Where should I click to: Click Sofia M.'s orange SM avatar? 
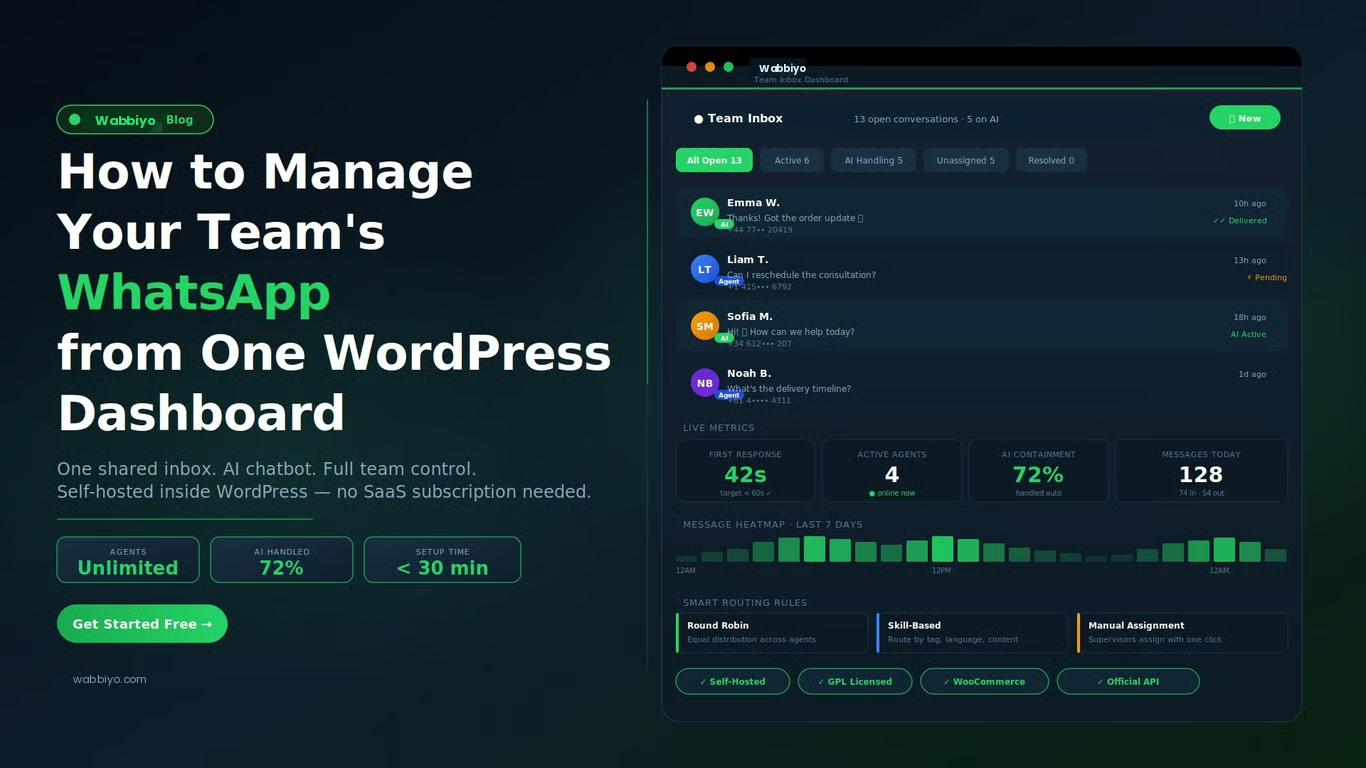pos(705,326)
